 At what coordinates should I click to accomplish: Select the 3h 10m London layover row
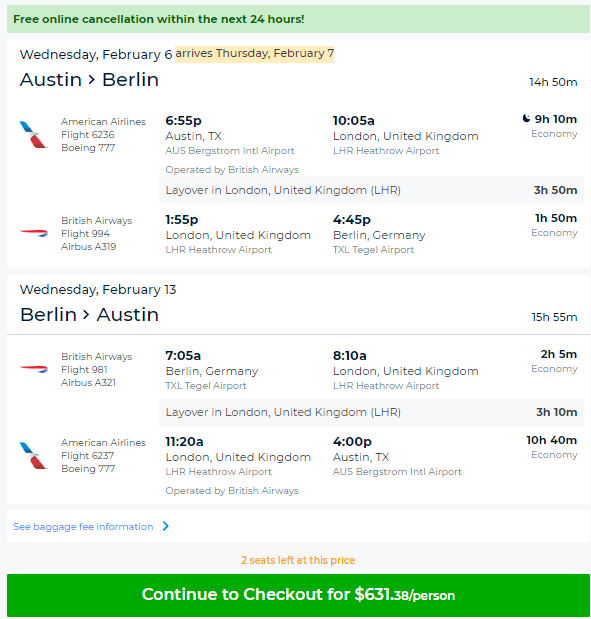[x=371, y=413]
